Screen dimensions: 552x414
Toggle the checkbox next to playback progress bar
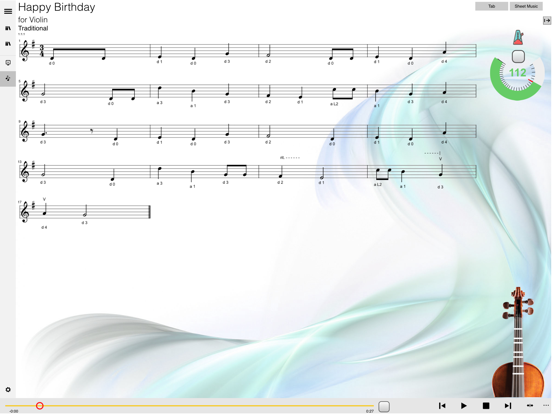coord(384,406)
